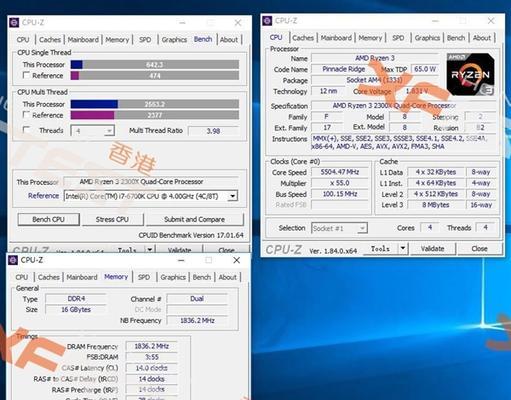The height and width of the screenshot is (400, 511).
Task: Minimize the CPU tab CPU-Z window
Action: (435, 21)
